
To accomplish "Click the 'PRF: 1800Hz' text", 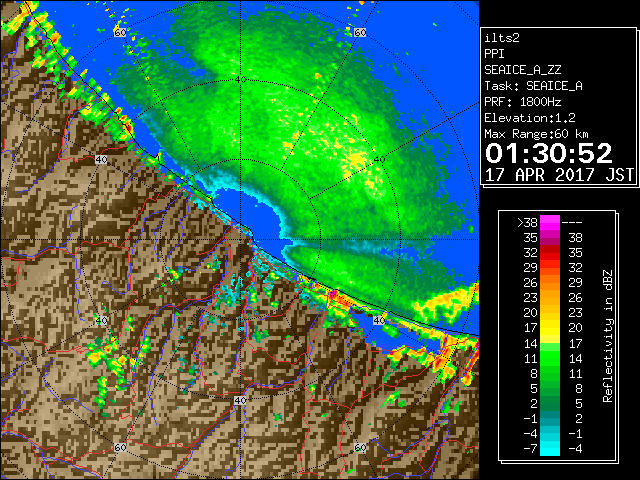I will (x=523, y=102).
